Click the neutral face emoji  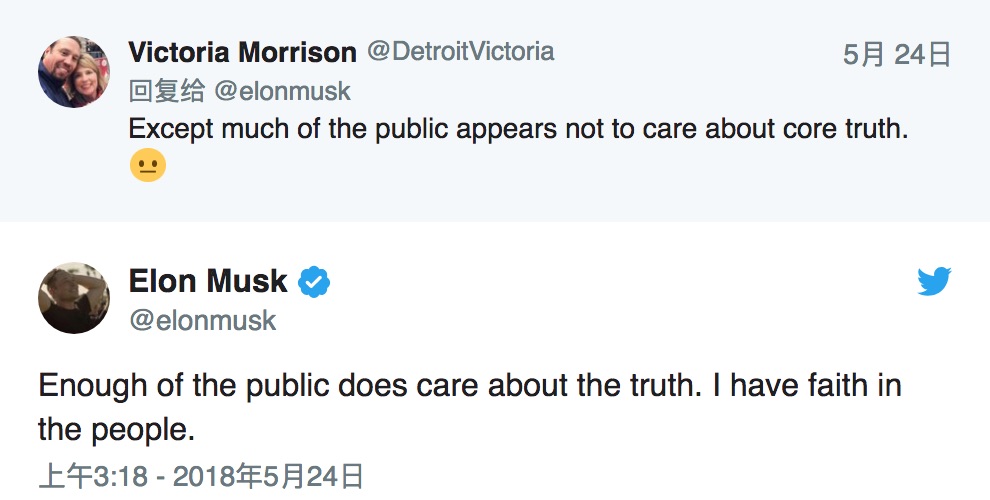[x=146, y=166]
